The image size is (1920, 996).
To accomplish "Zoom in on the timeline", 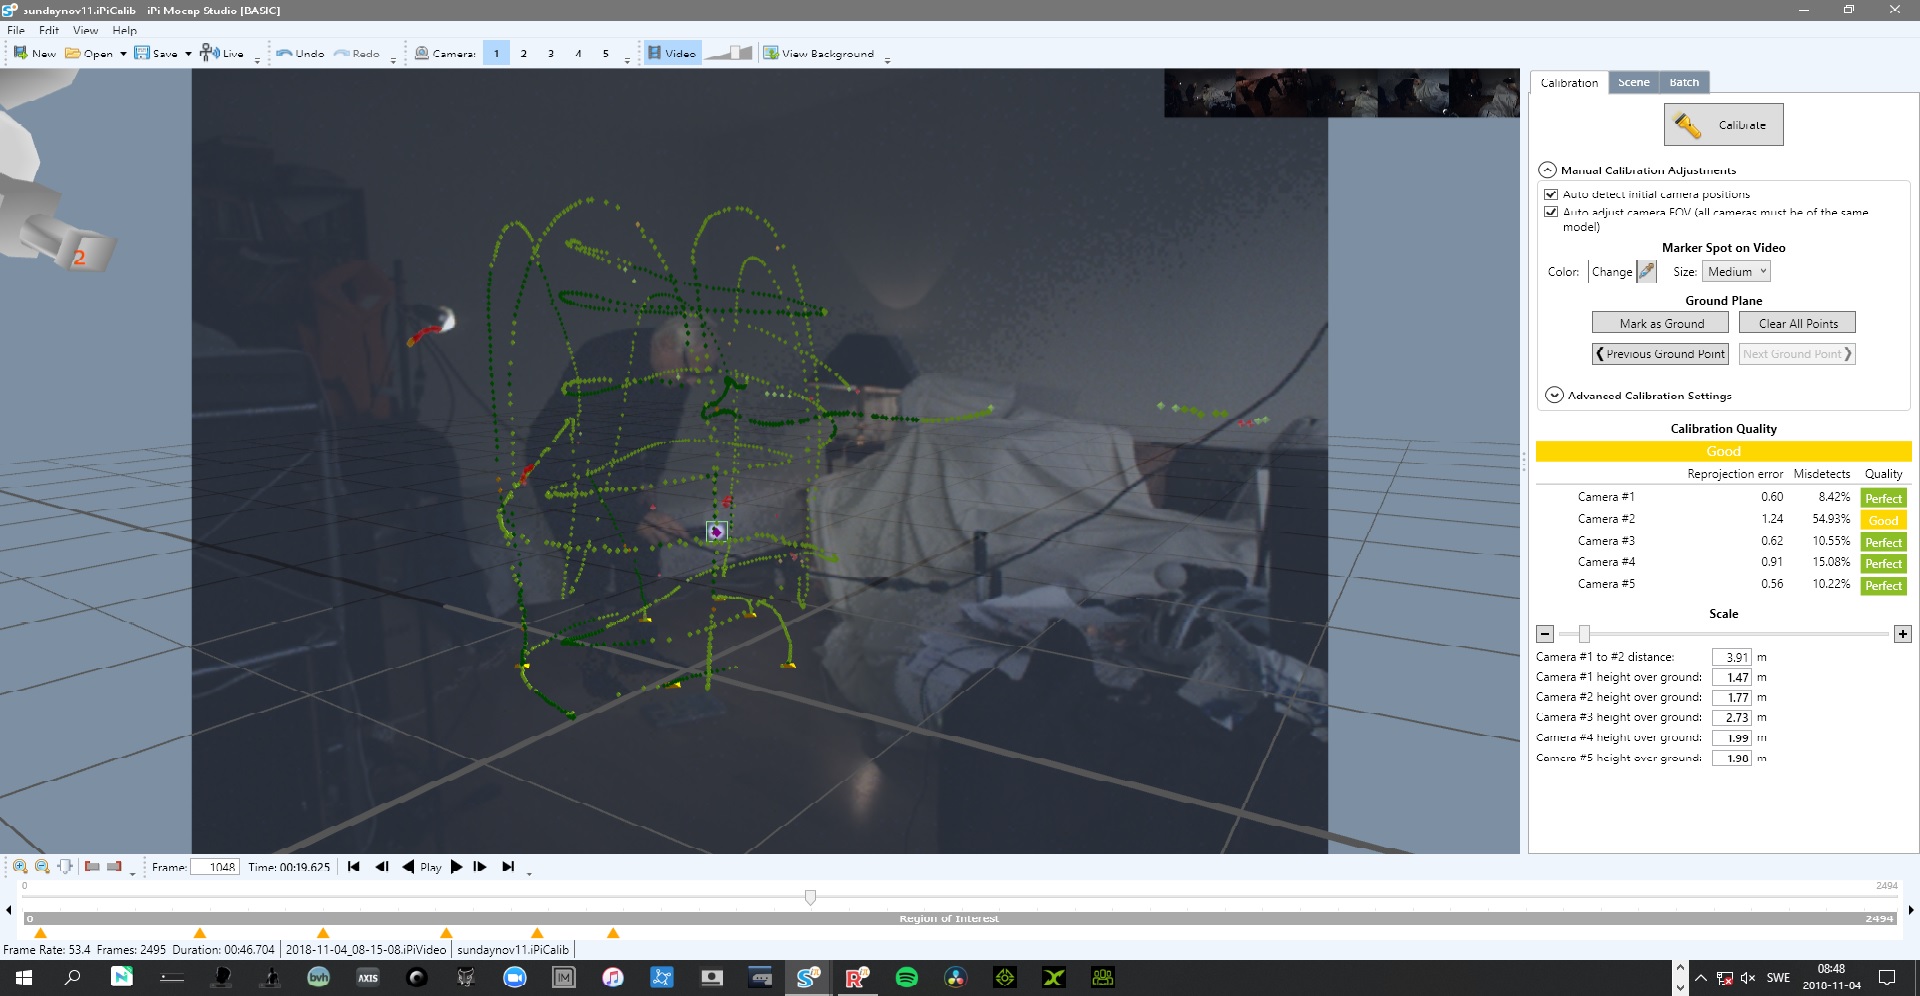I will point(20,866).
